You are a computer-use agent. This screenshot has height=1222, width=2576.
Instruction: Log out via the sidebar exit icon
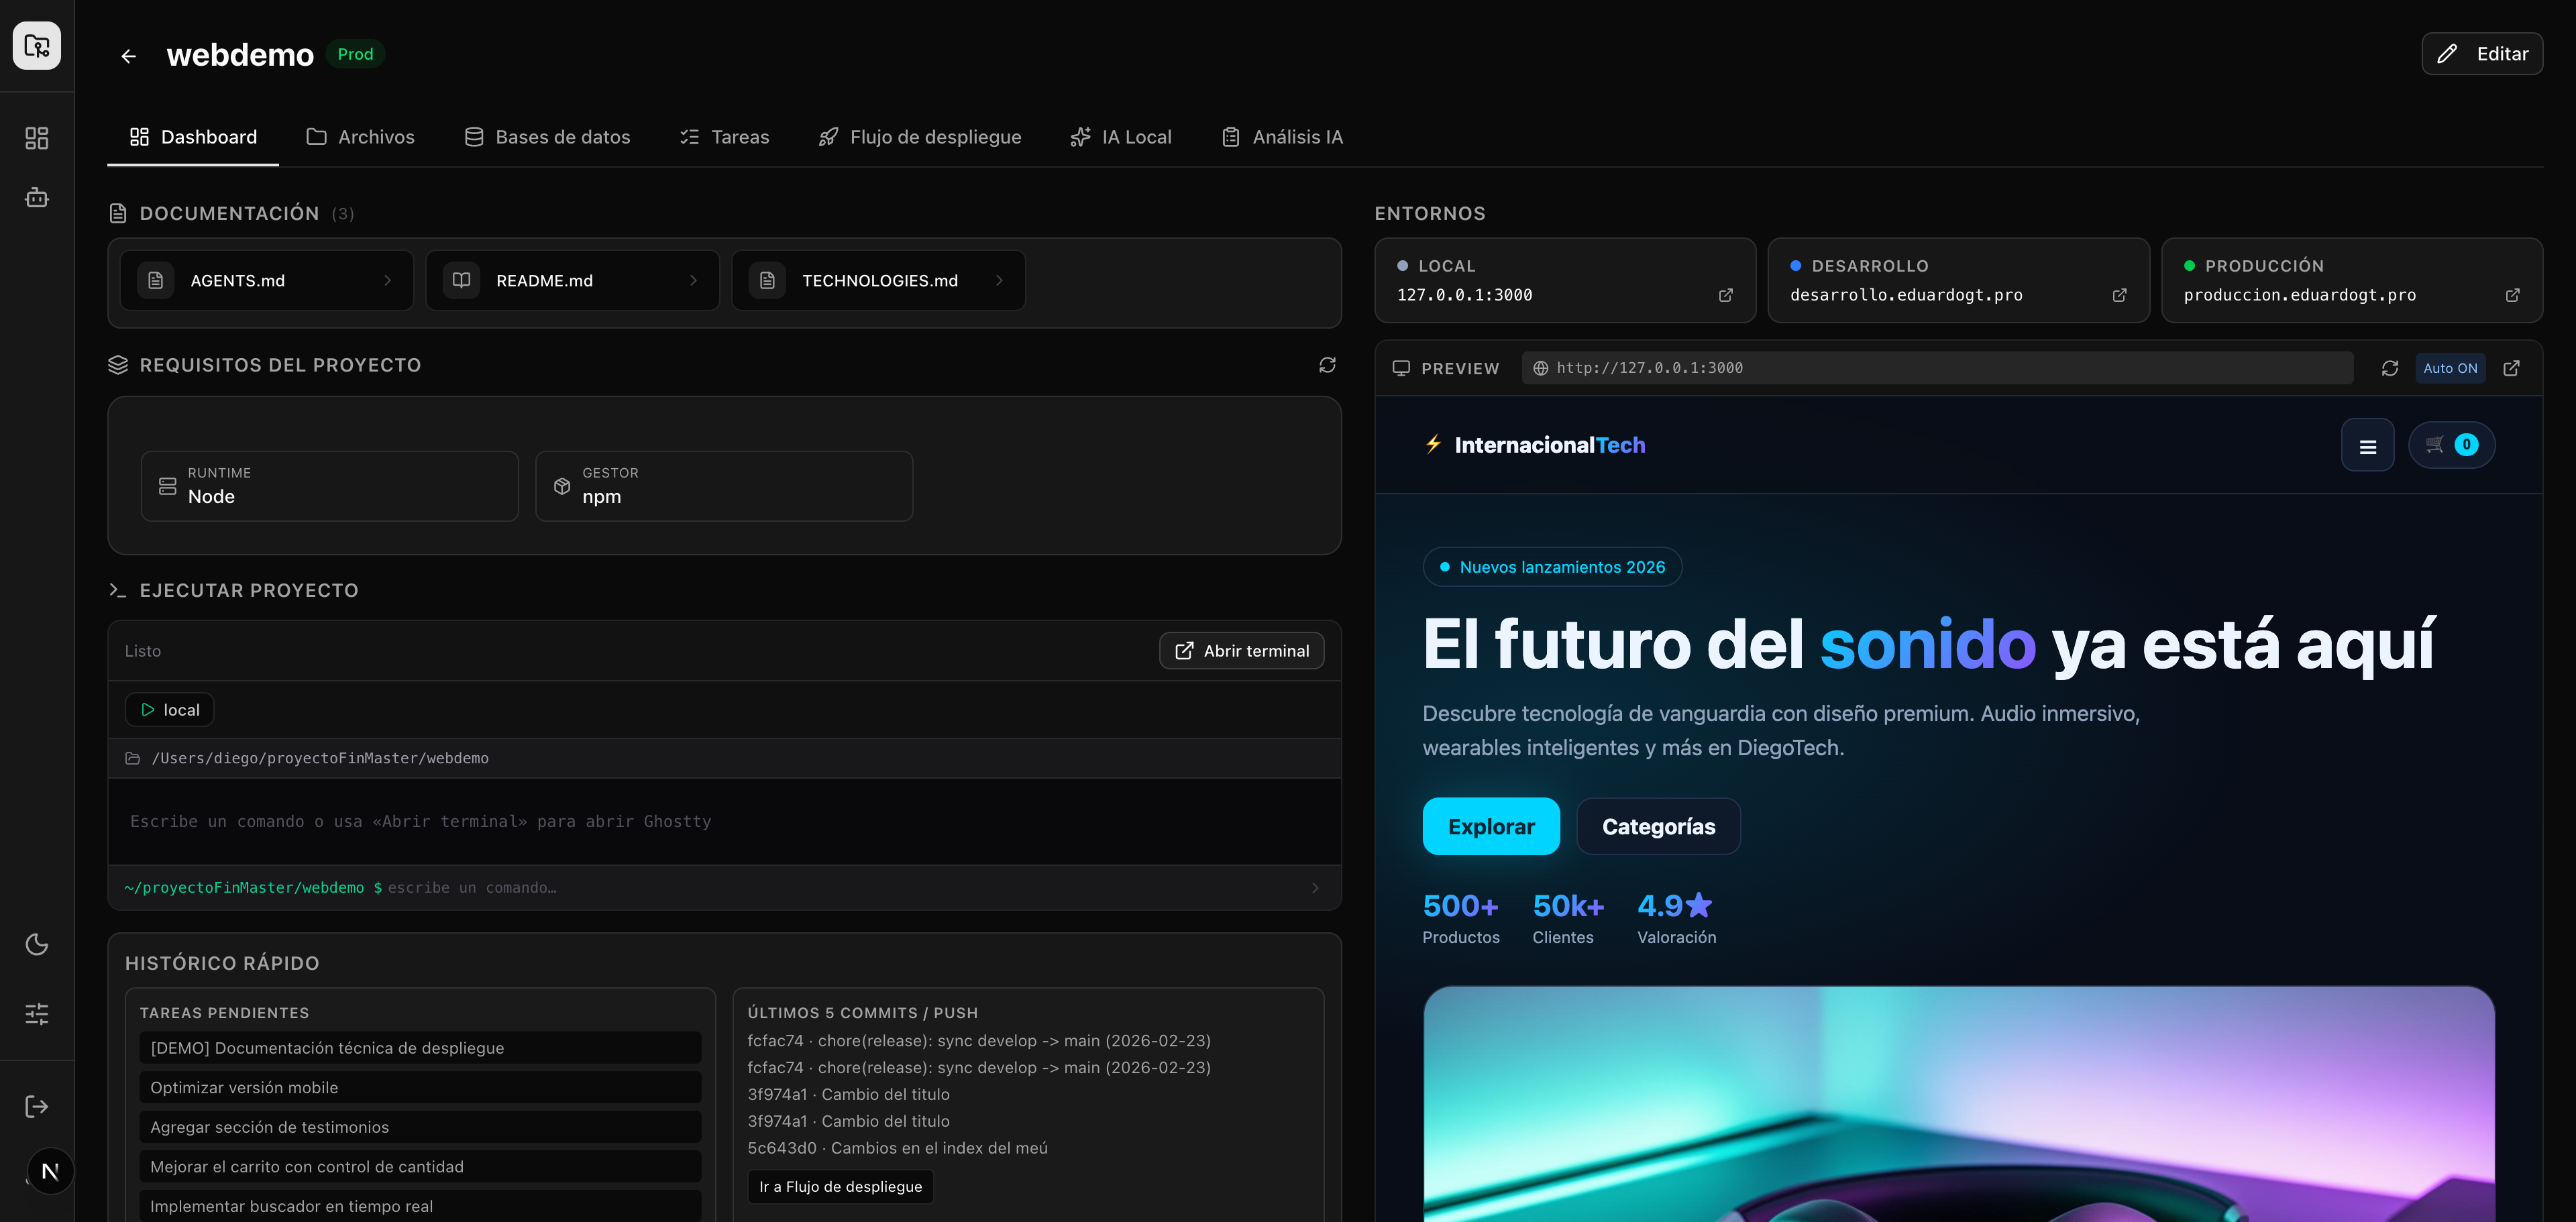(x=36, y=1105)
